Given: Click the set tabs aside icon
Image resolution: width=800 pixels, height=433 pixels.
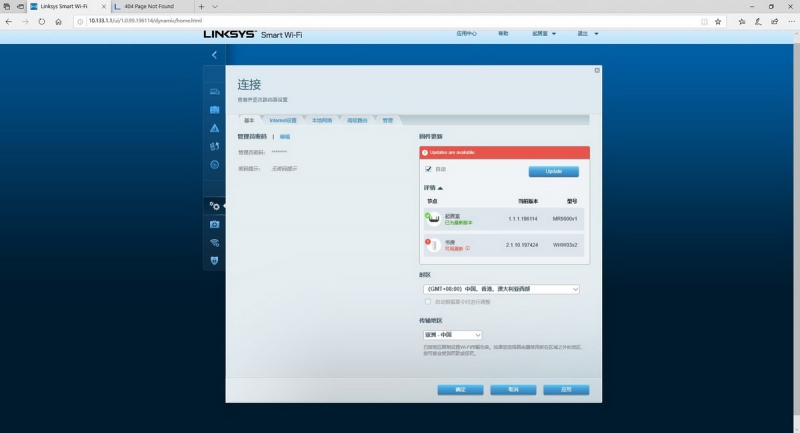Looking at the screenshot, I should click(x=20, y=7).
